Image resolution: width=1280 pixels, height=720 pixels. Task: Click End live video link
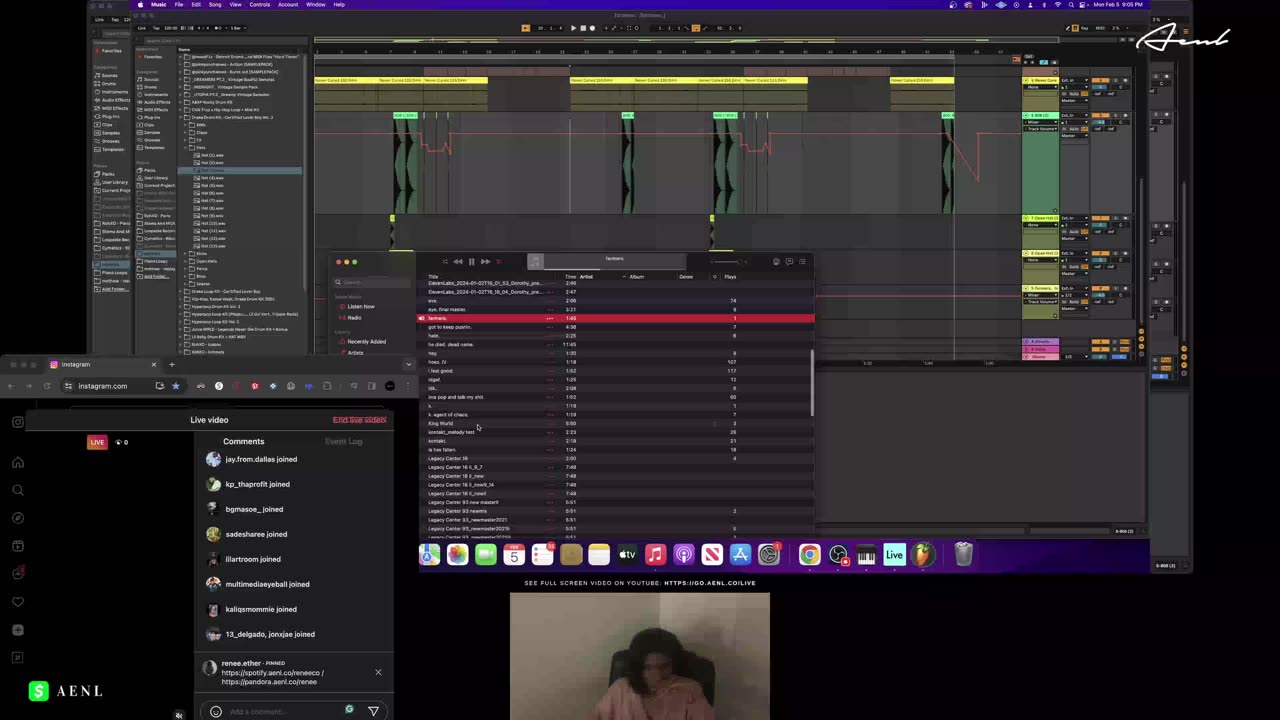pos(359,420)
